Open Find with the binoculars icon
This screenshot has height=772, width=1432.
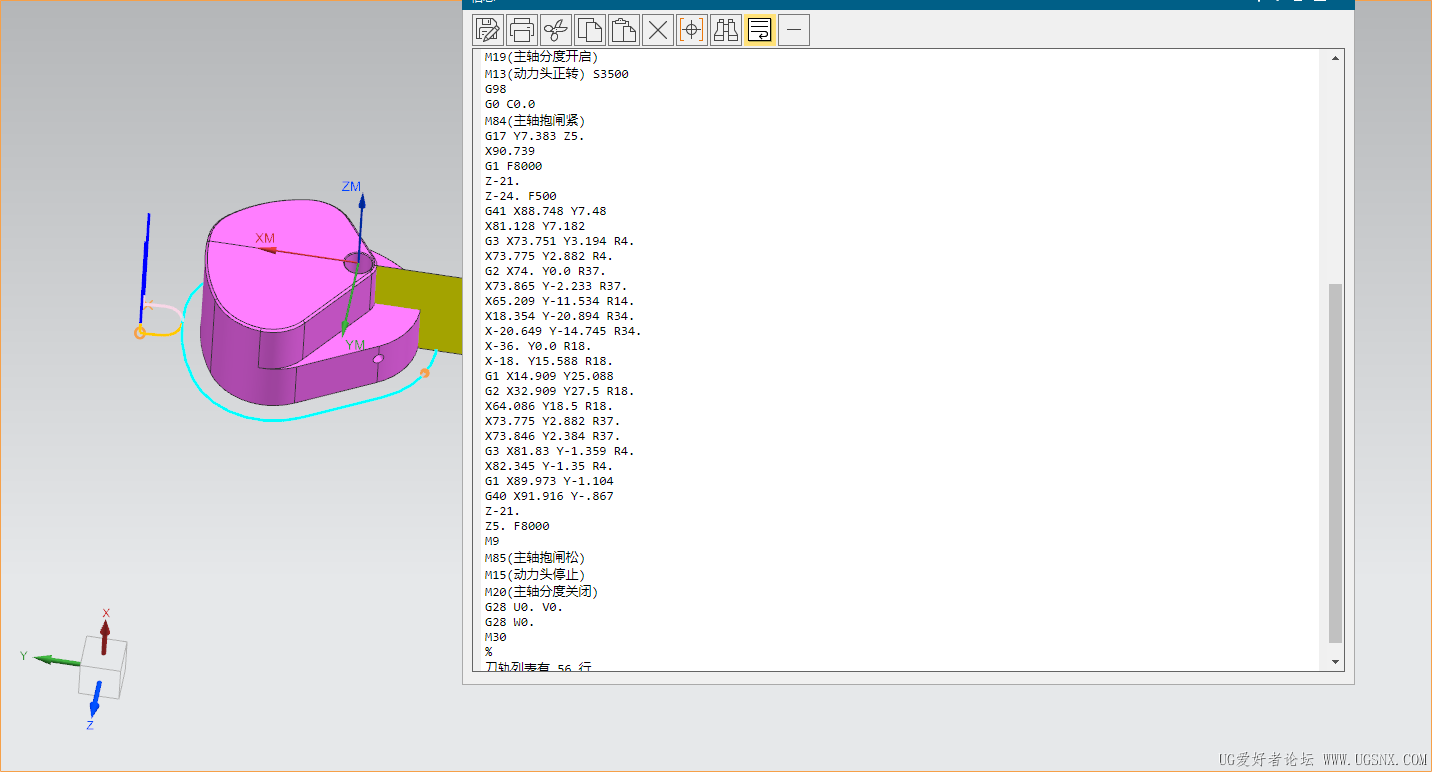[725, 30]
